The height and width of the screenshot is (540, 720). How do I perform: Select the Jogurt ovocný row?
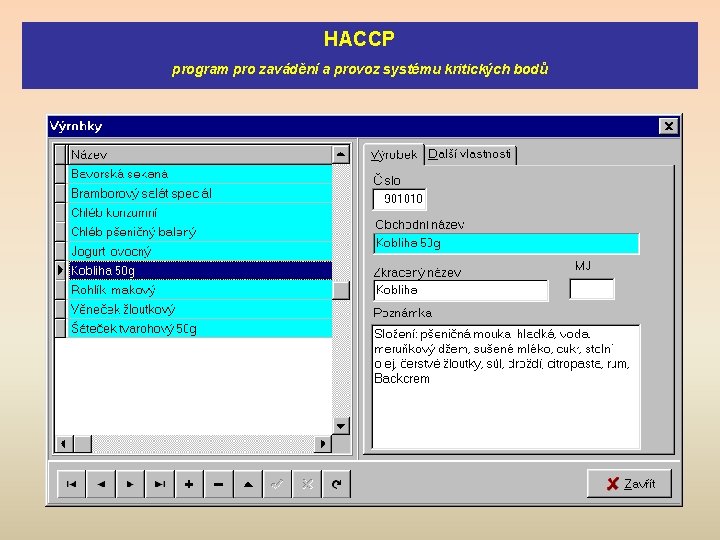click(x=200, y=251)
